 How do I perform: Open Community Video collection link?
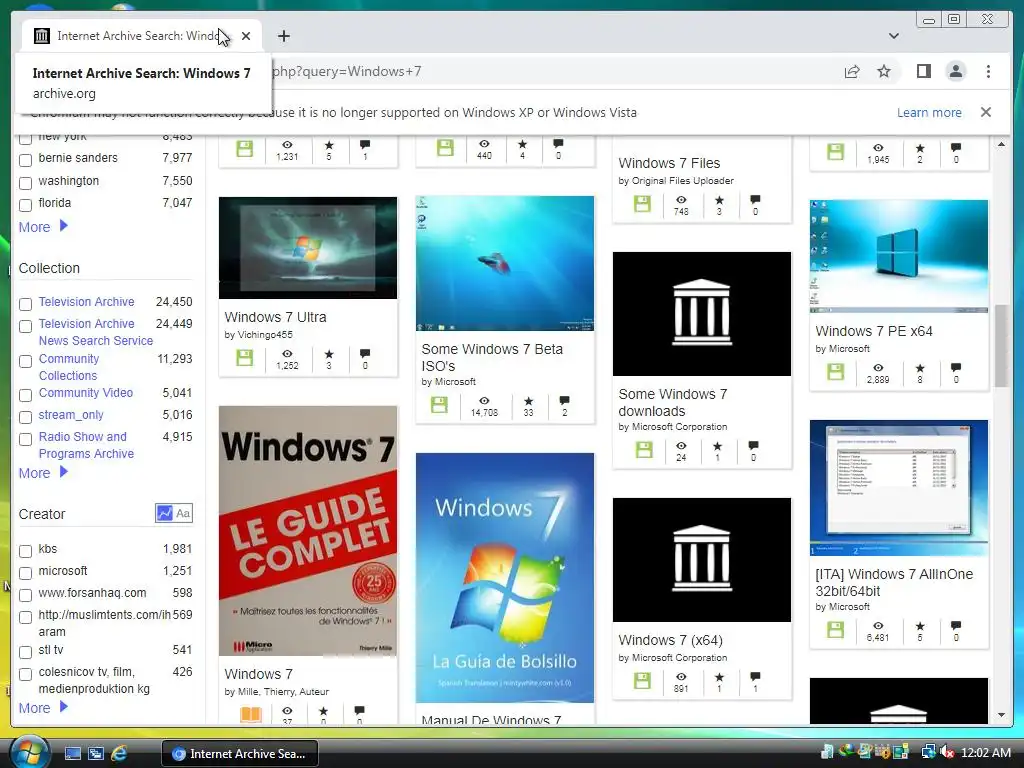tap(86, 392)
